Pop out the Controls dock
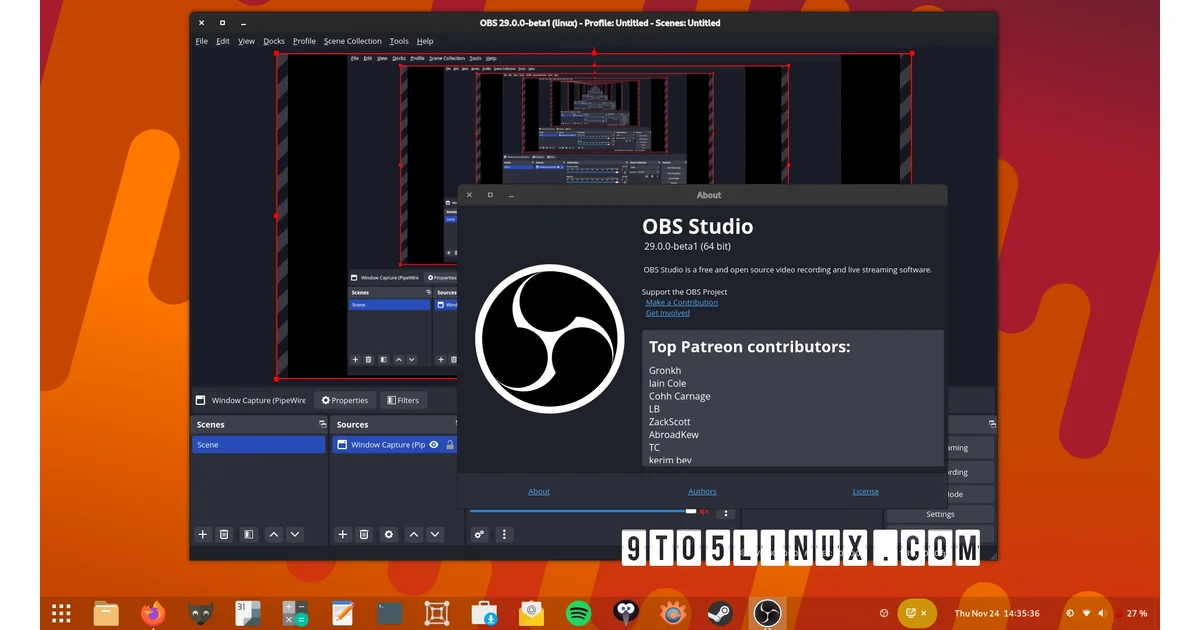The width and height of the screenshot is (1200, 630). coord(991,424)
